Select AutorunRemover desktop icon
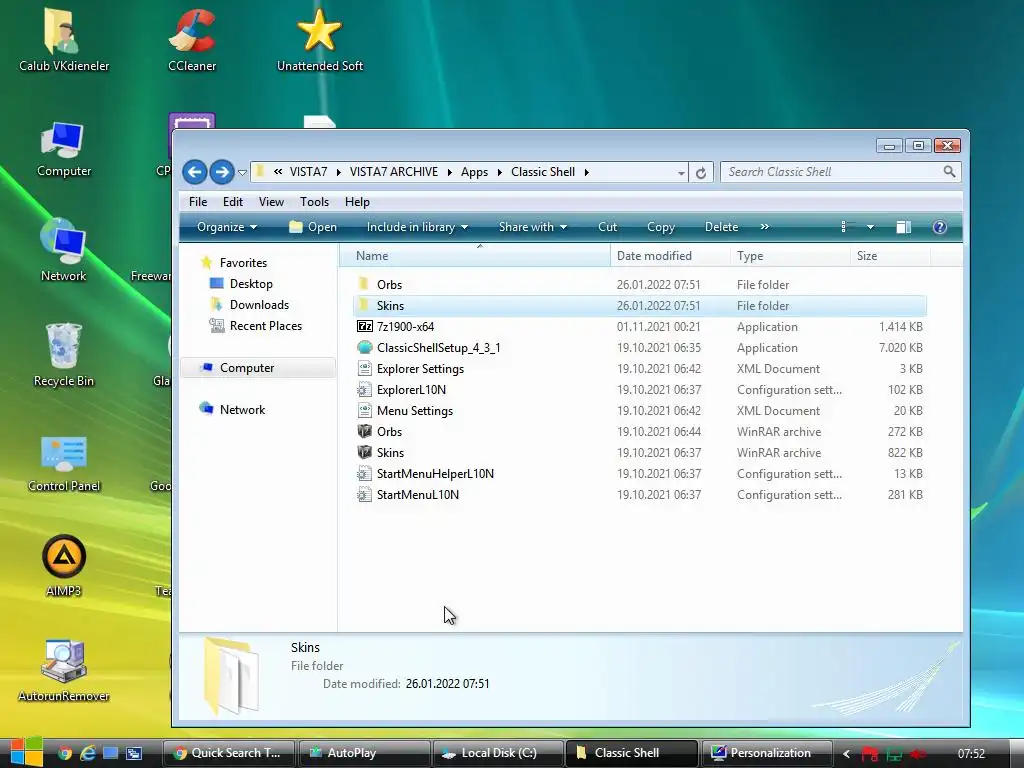Screen dimensions: 1024x768 [63, 671]
